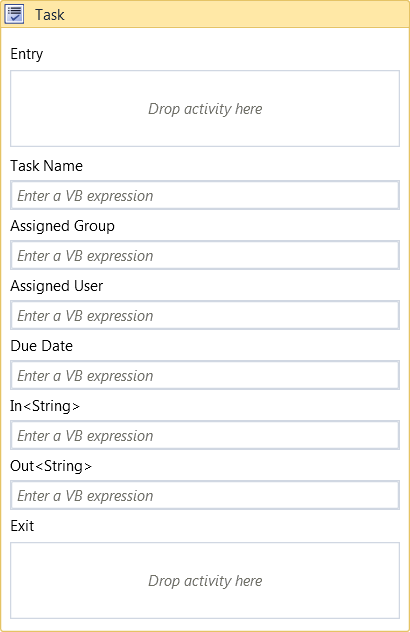Image resolution: width=410 pixels, height=632 pixels.
Task: Click the yellow header bar of the activity
Action: click(x=205, y=14)
